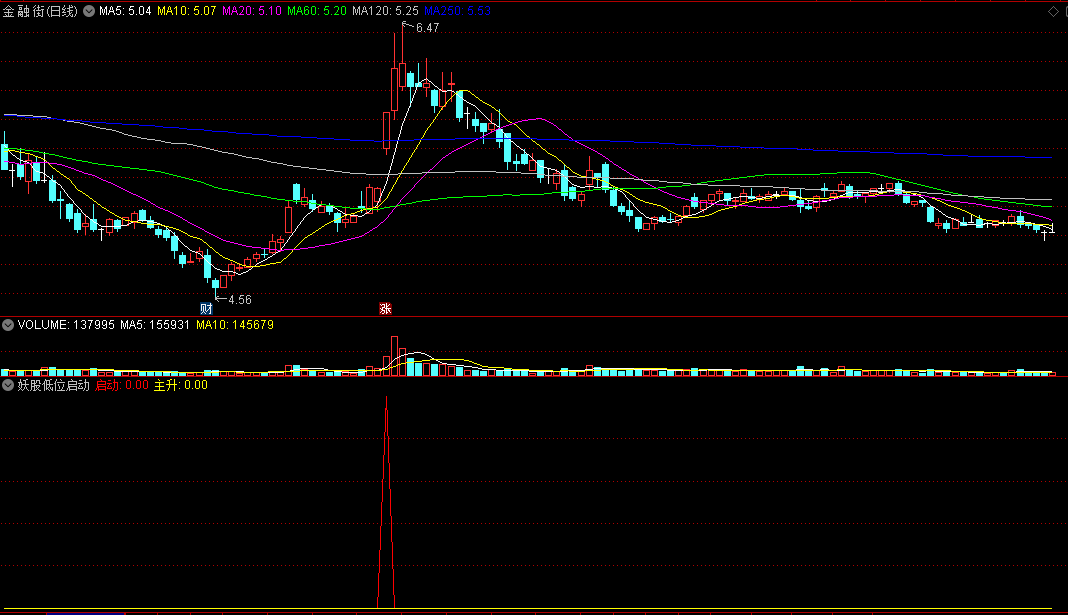
Task: Select the MA5: 5.04 label
Action: point(125,11)
